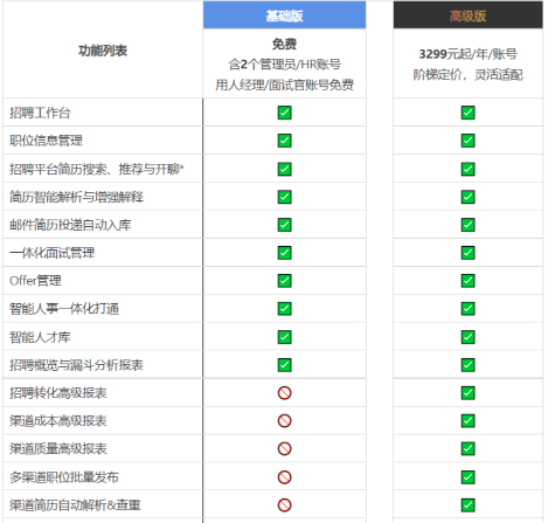Click 高级版 checkmark for 职位信息管理
The width and height of the screenshot is (546, 523).
(x=468, y=141)
